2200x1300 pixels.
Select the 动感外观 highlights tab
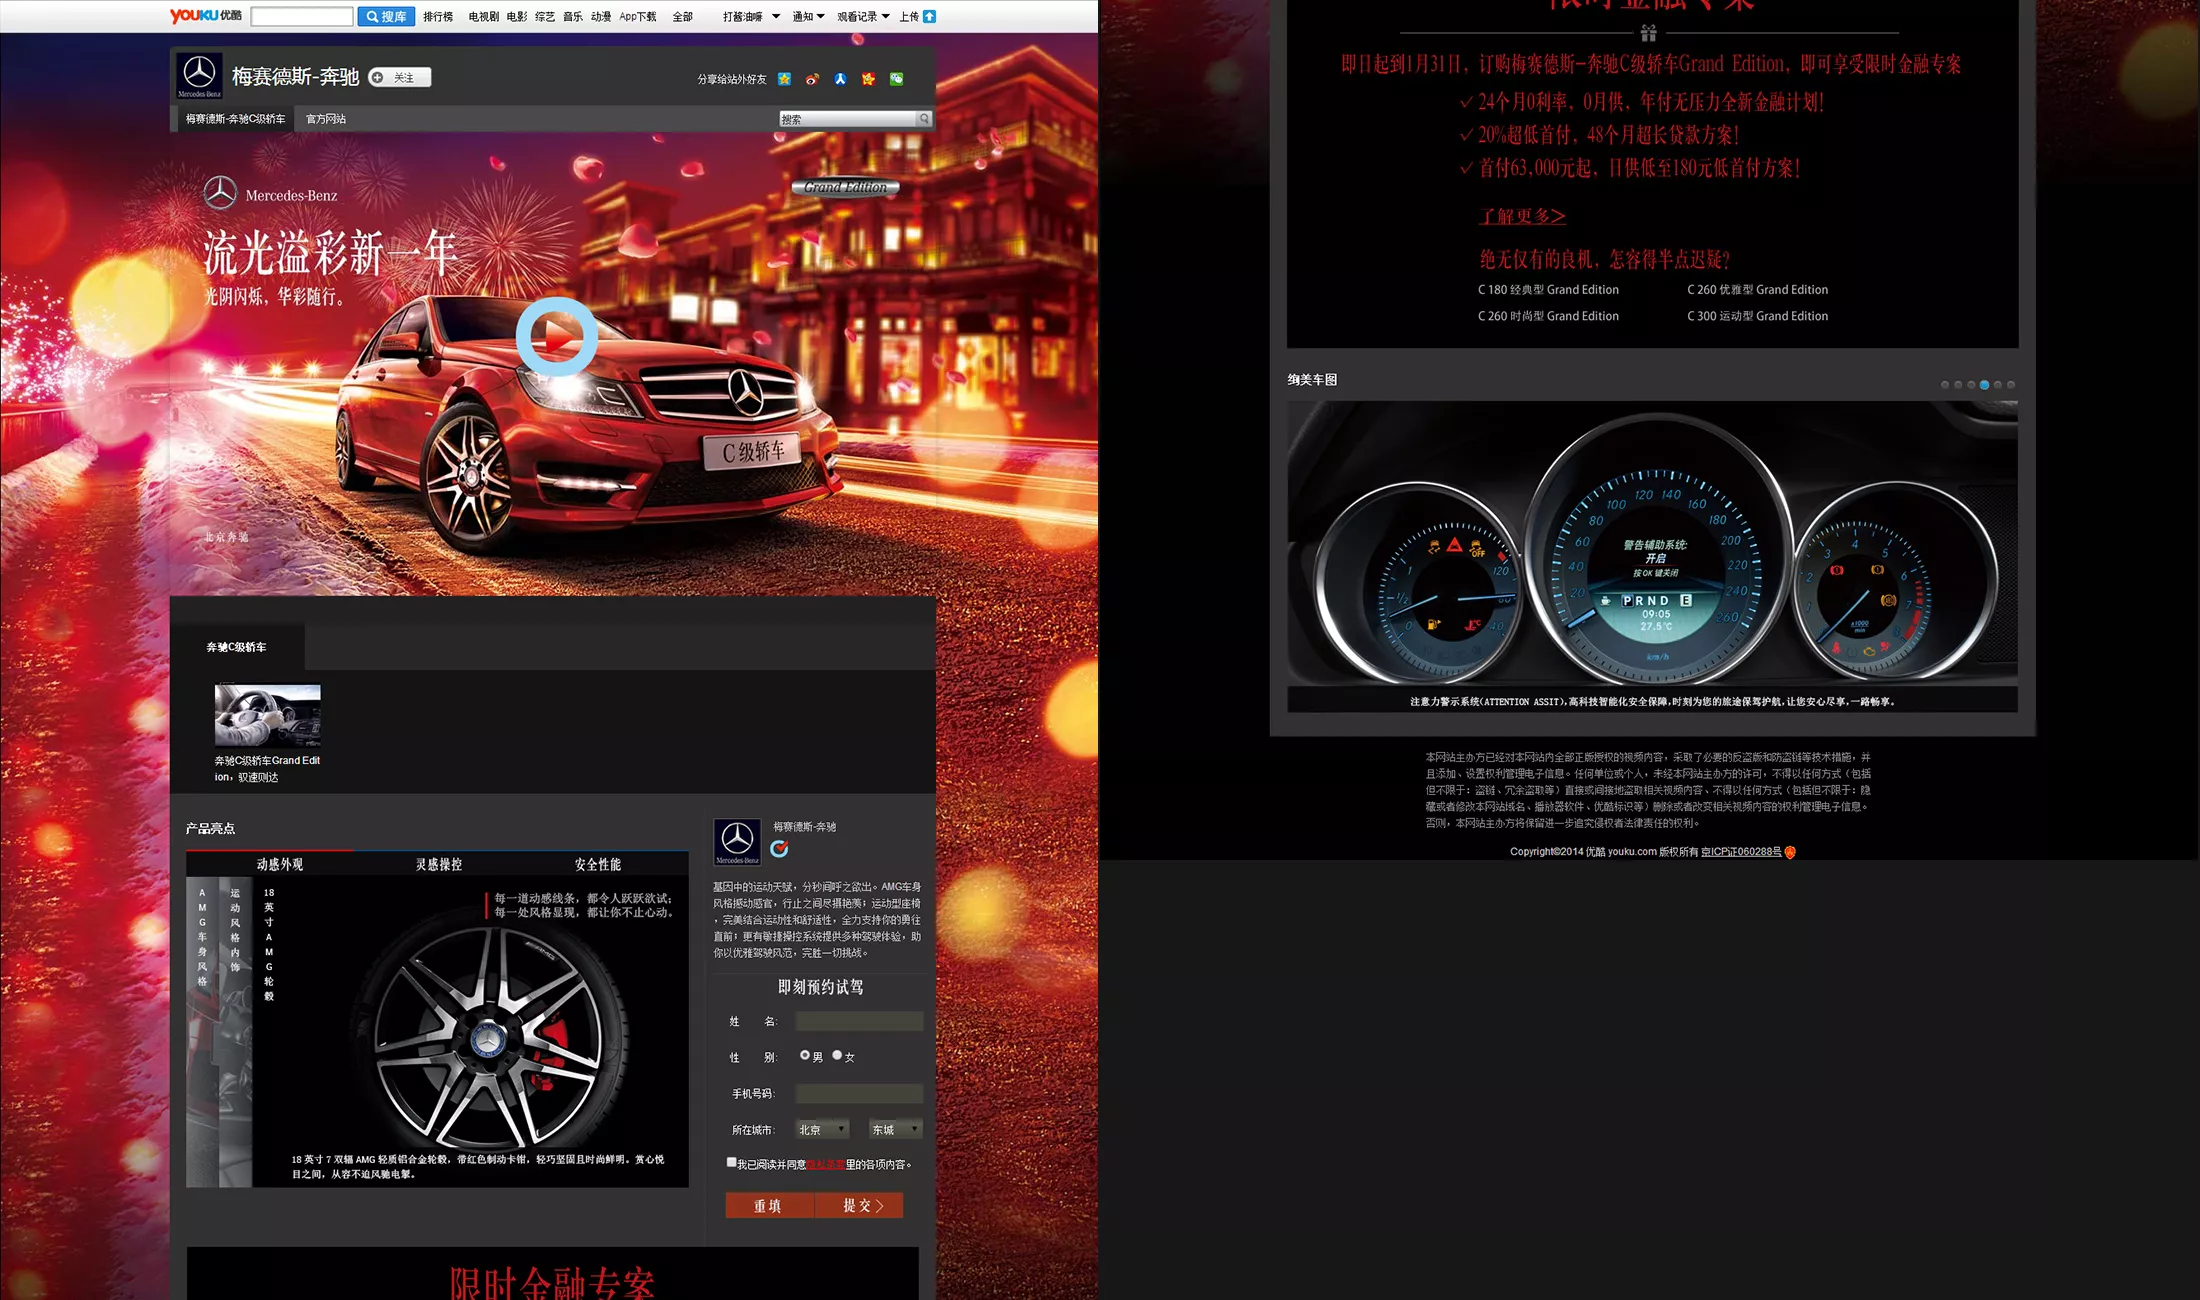(x=280, y=864)
